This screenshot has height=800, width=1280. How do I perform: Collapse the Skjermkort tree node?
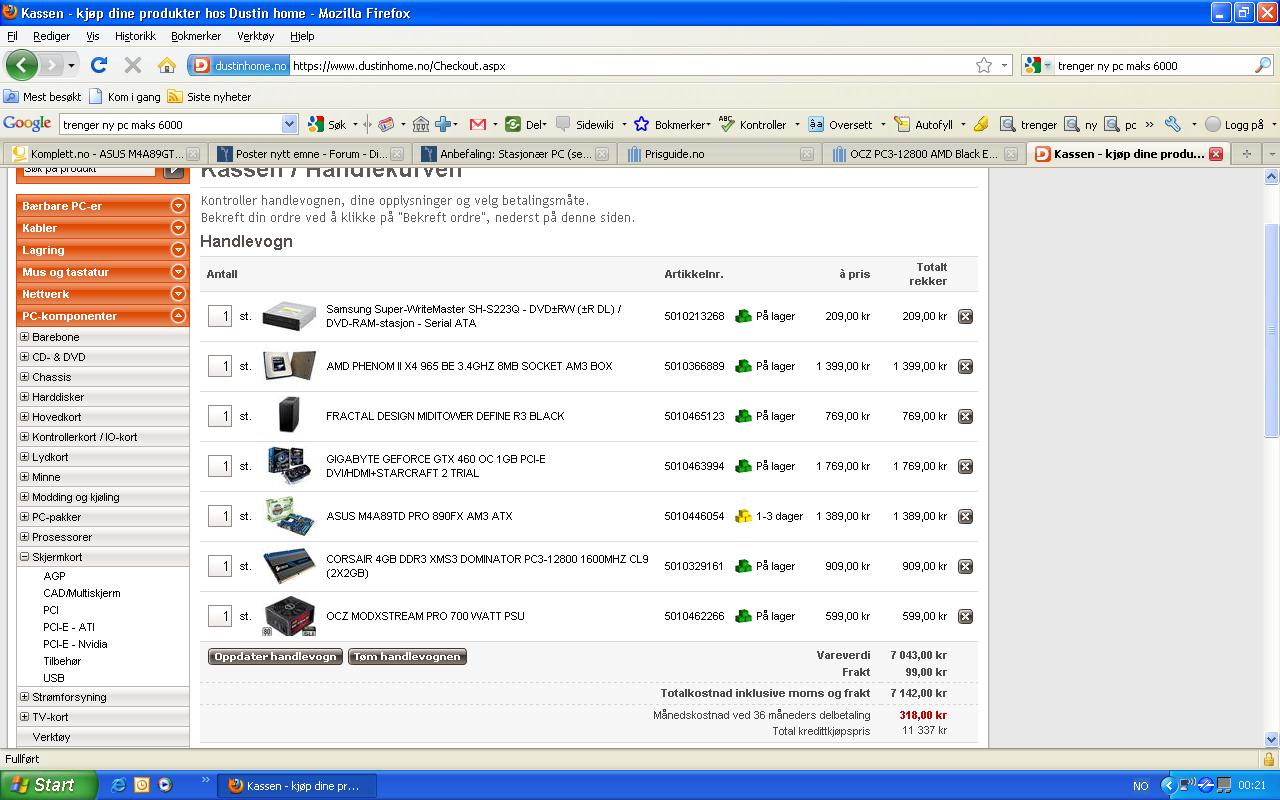pyautogui.click(x=25, y=557)
